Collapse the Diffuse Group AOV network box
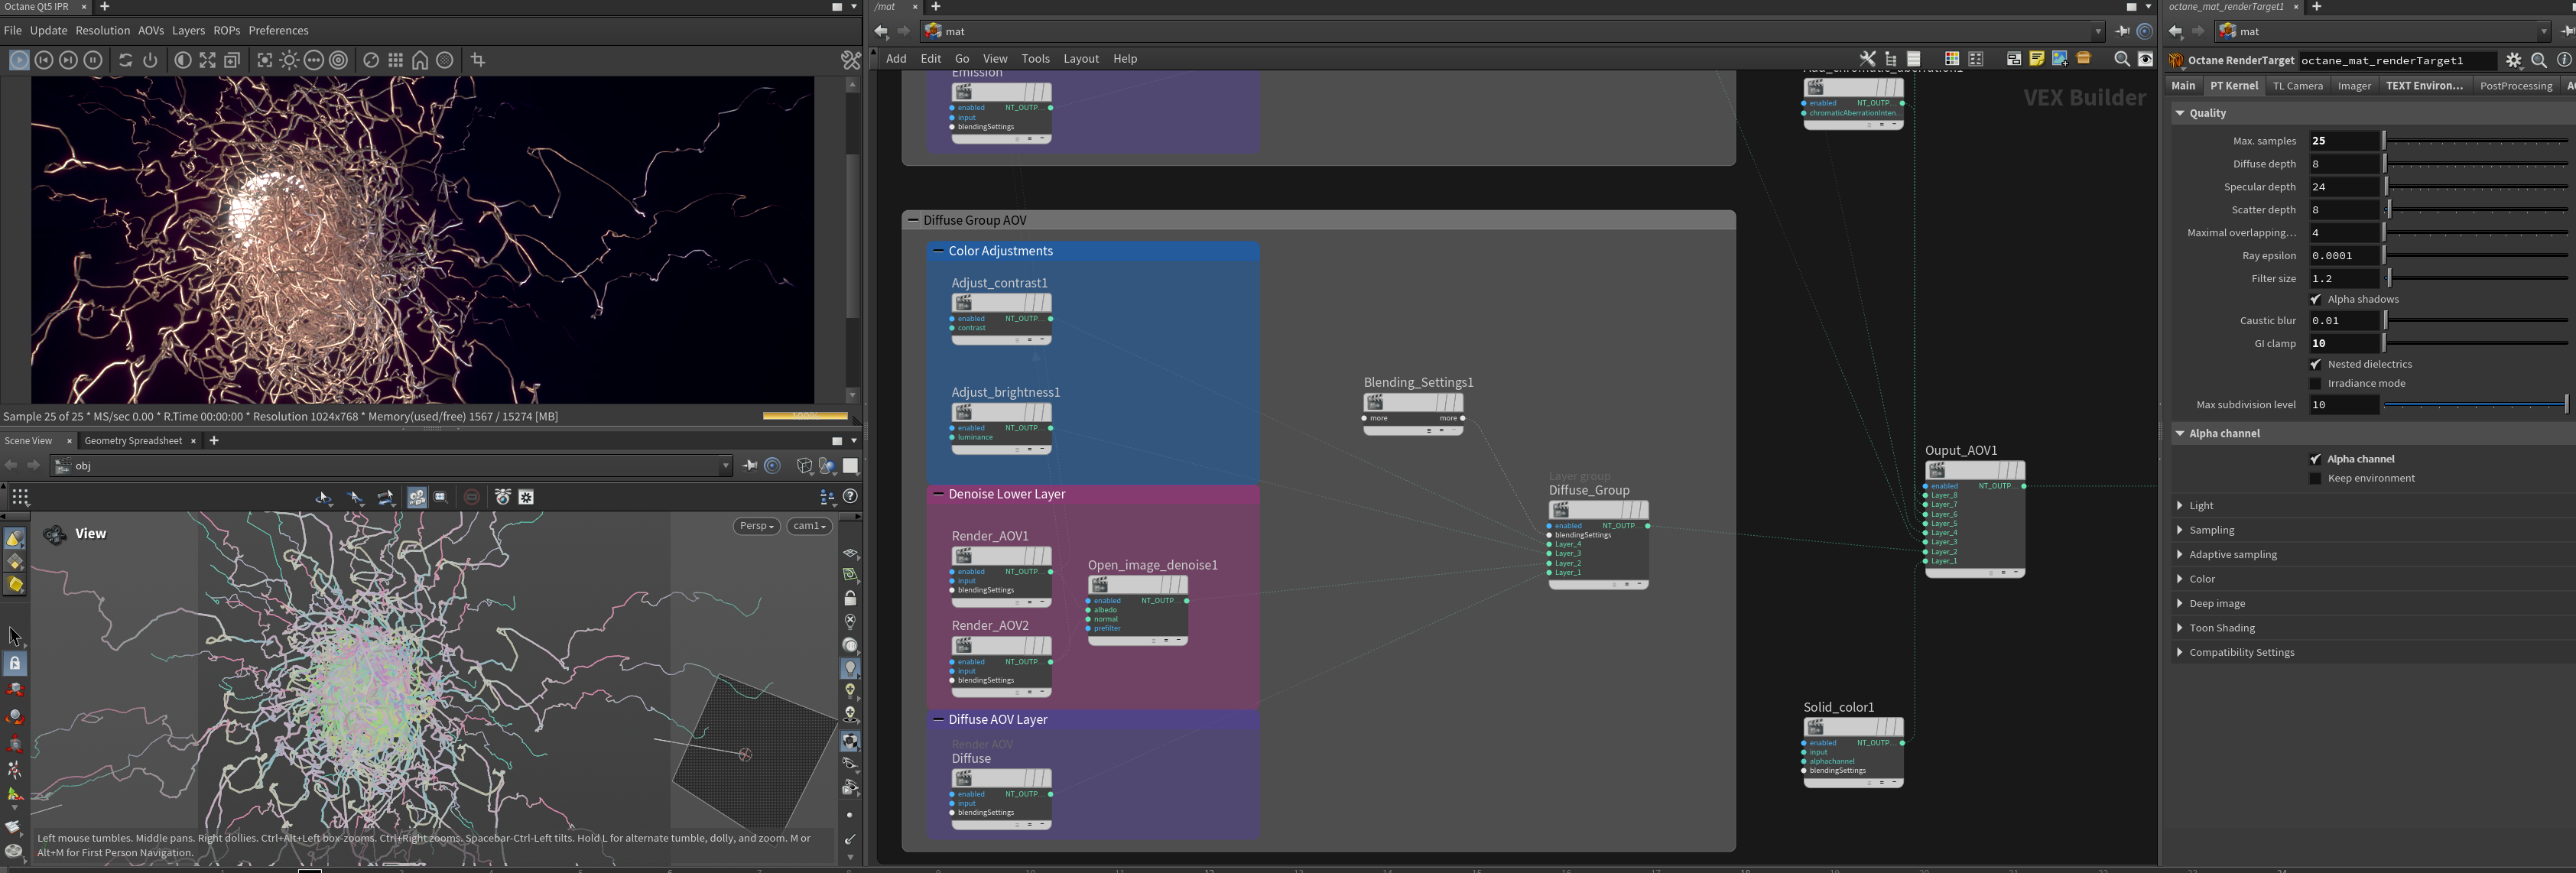Viewport: 2576px width, 873px height. click(913, 220)
